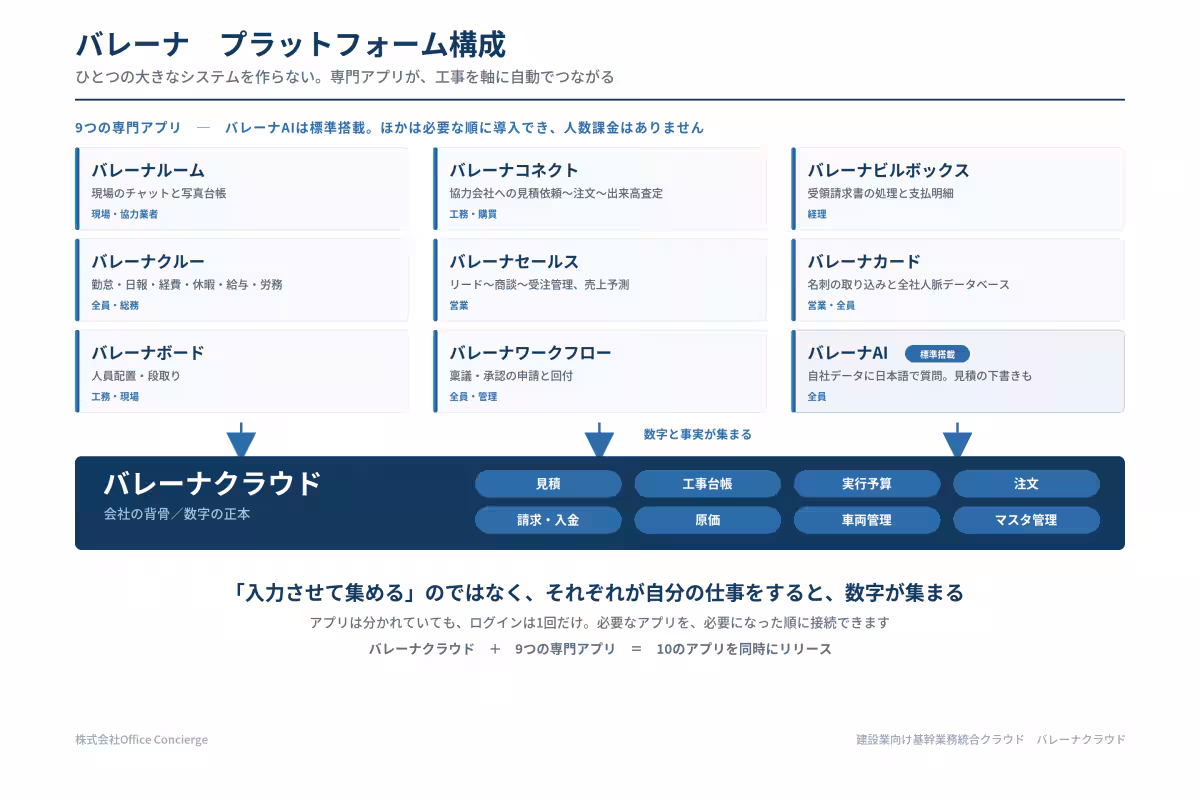Select the 注文 pill

pyautogui.click(x=1026, y=484)
